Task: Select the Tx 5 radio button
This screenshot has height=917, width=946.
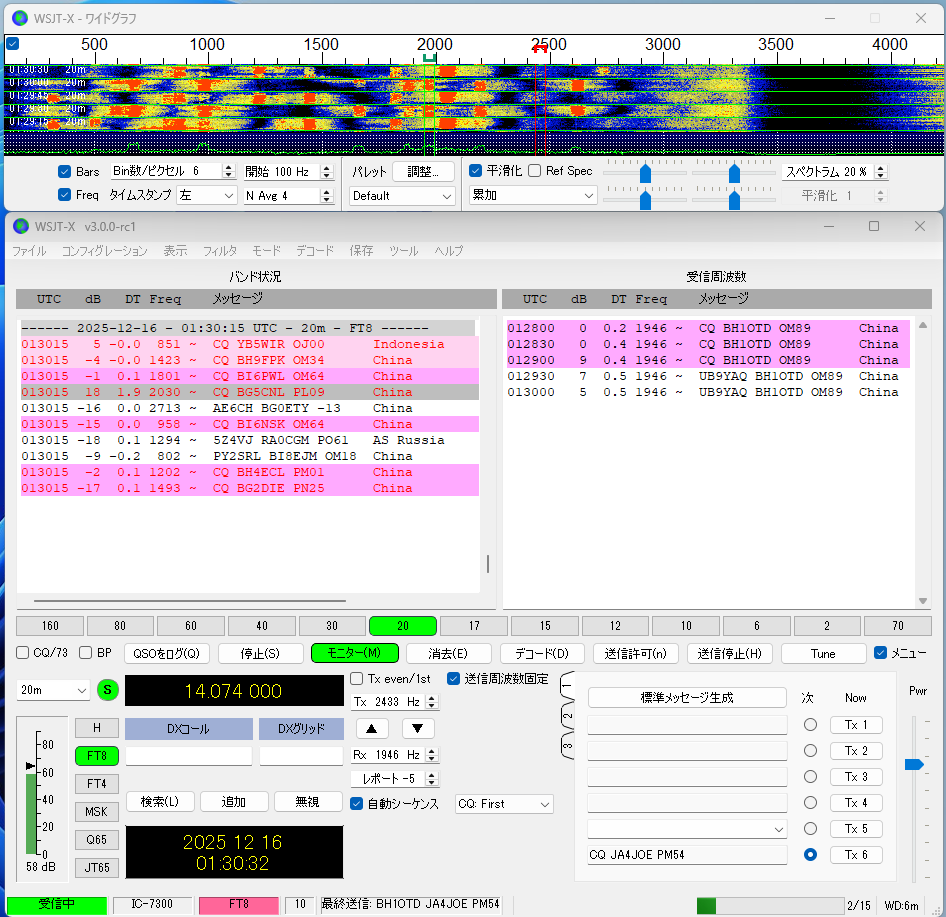Action: (x=810, y=829)
